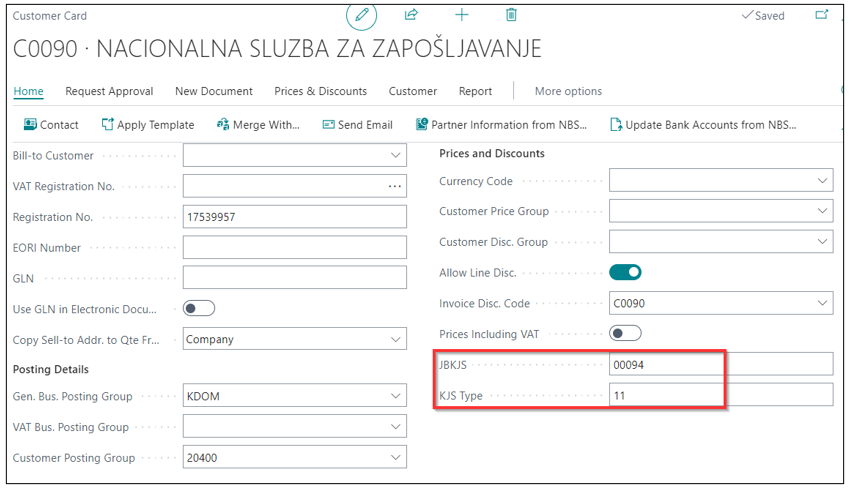The image size is (850, 490).
Task: Click the Send Email envelope icon
Action: coord(329,125)
